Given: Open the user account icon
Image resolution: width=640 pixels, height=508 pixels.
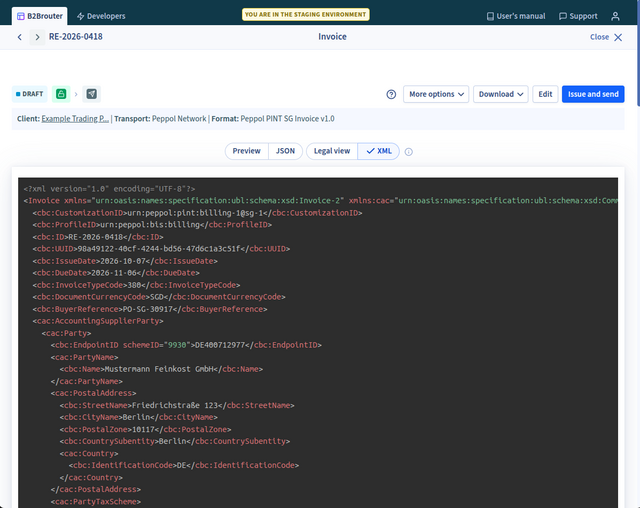Looking at the screenshot, I should tap(615, 16).
